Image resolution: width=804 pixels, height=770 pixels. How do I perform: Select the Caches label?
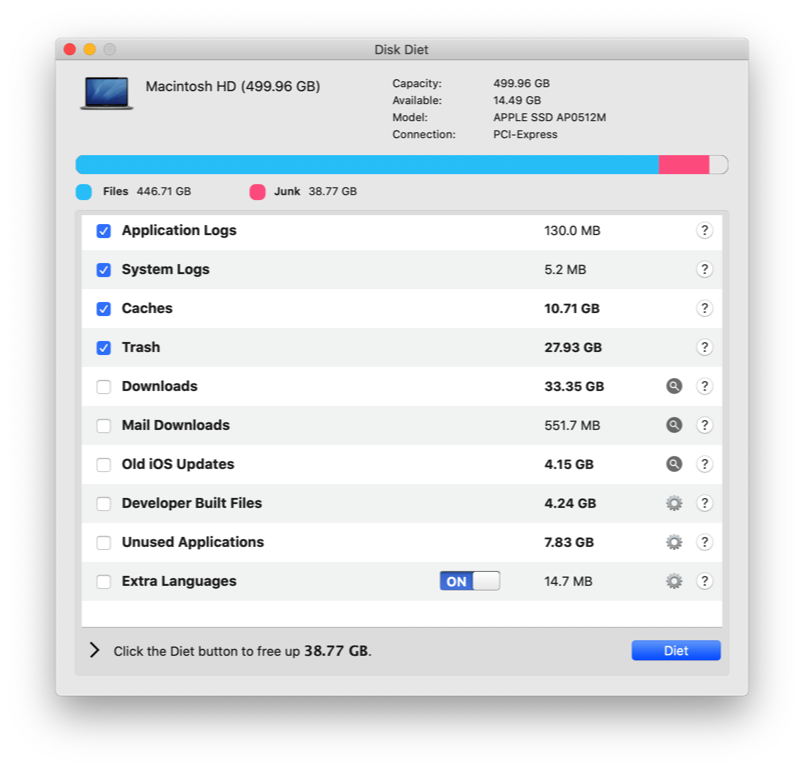[x=147, y=308]
